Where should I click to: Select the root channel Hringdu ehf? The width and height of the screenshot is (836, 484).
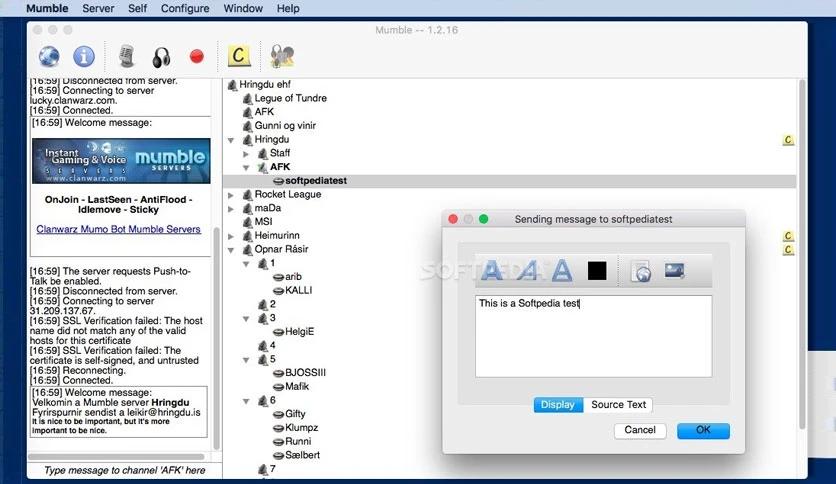coord(265,84)
